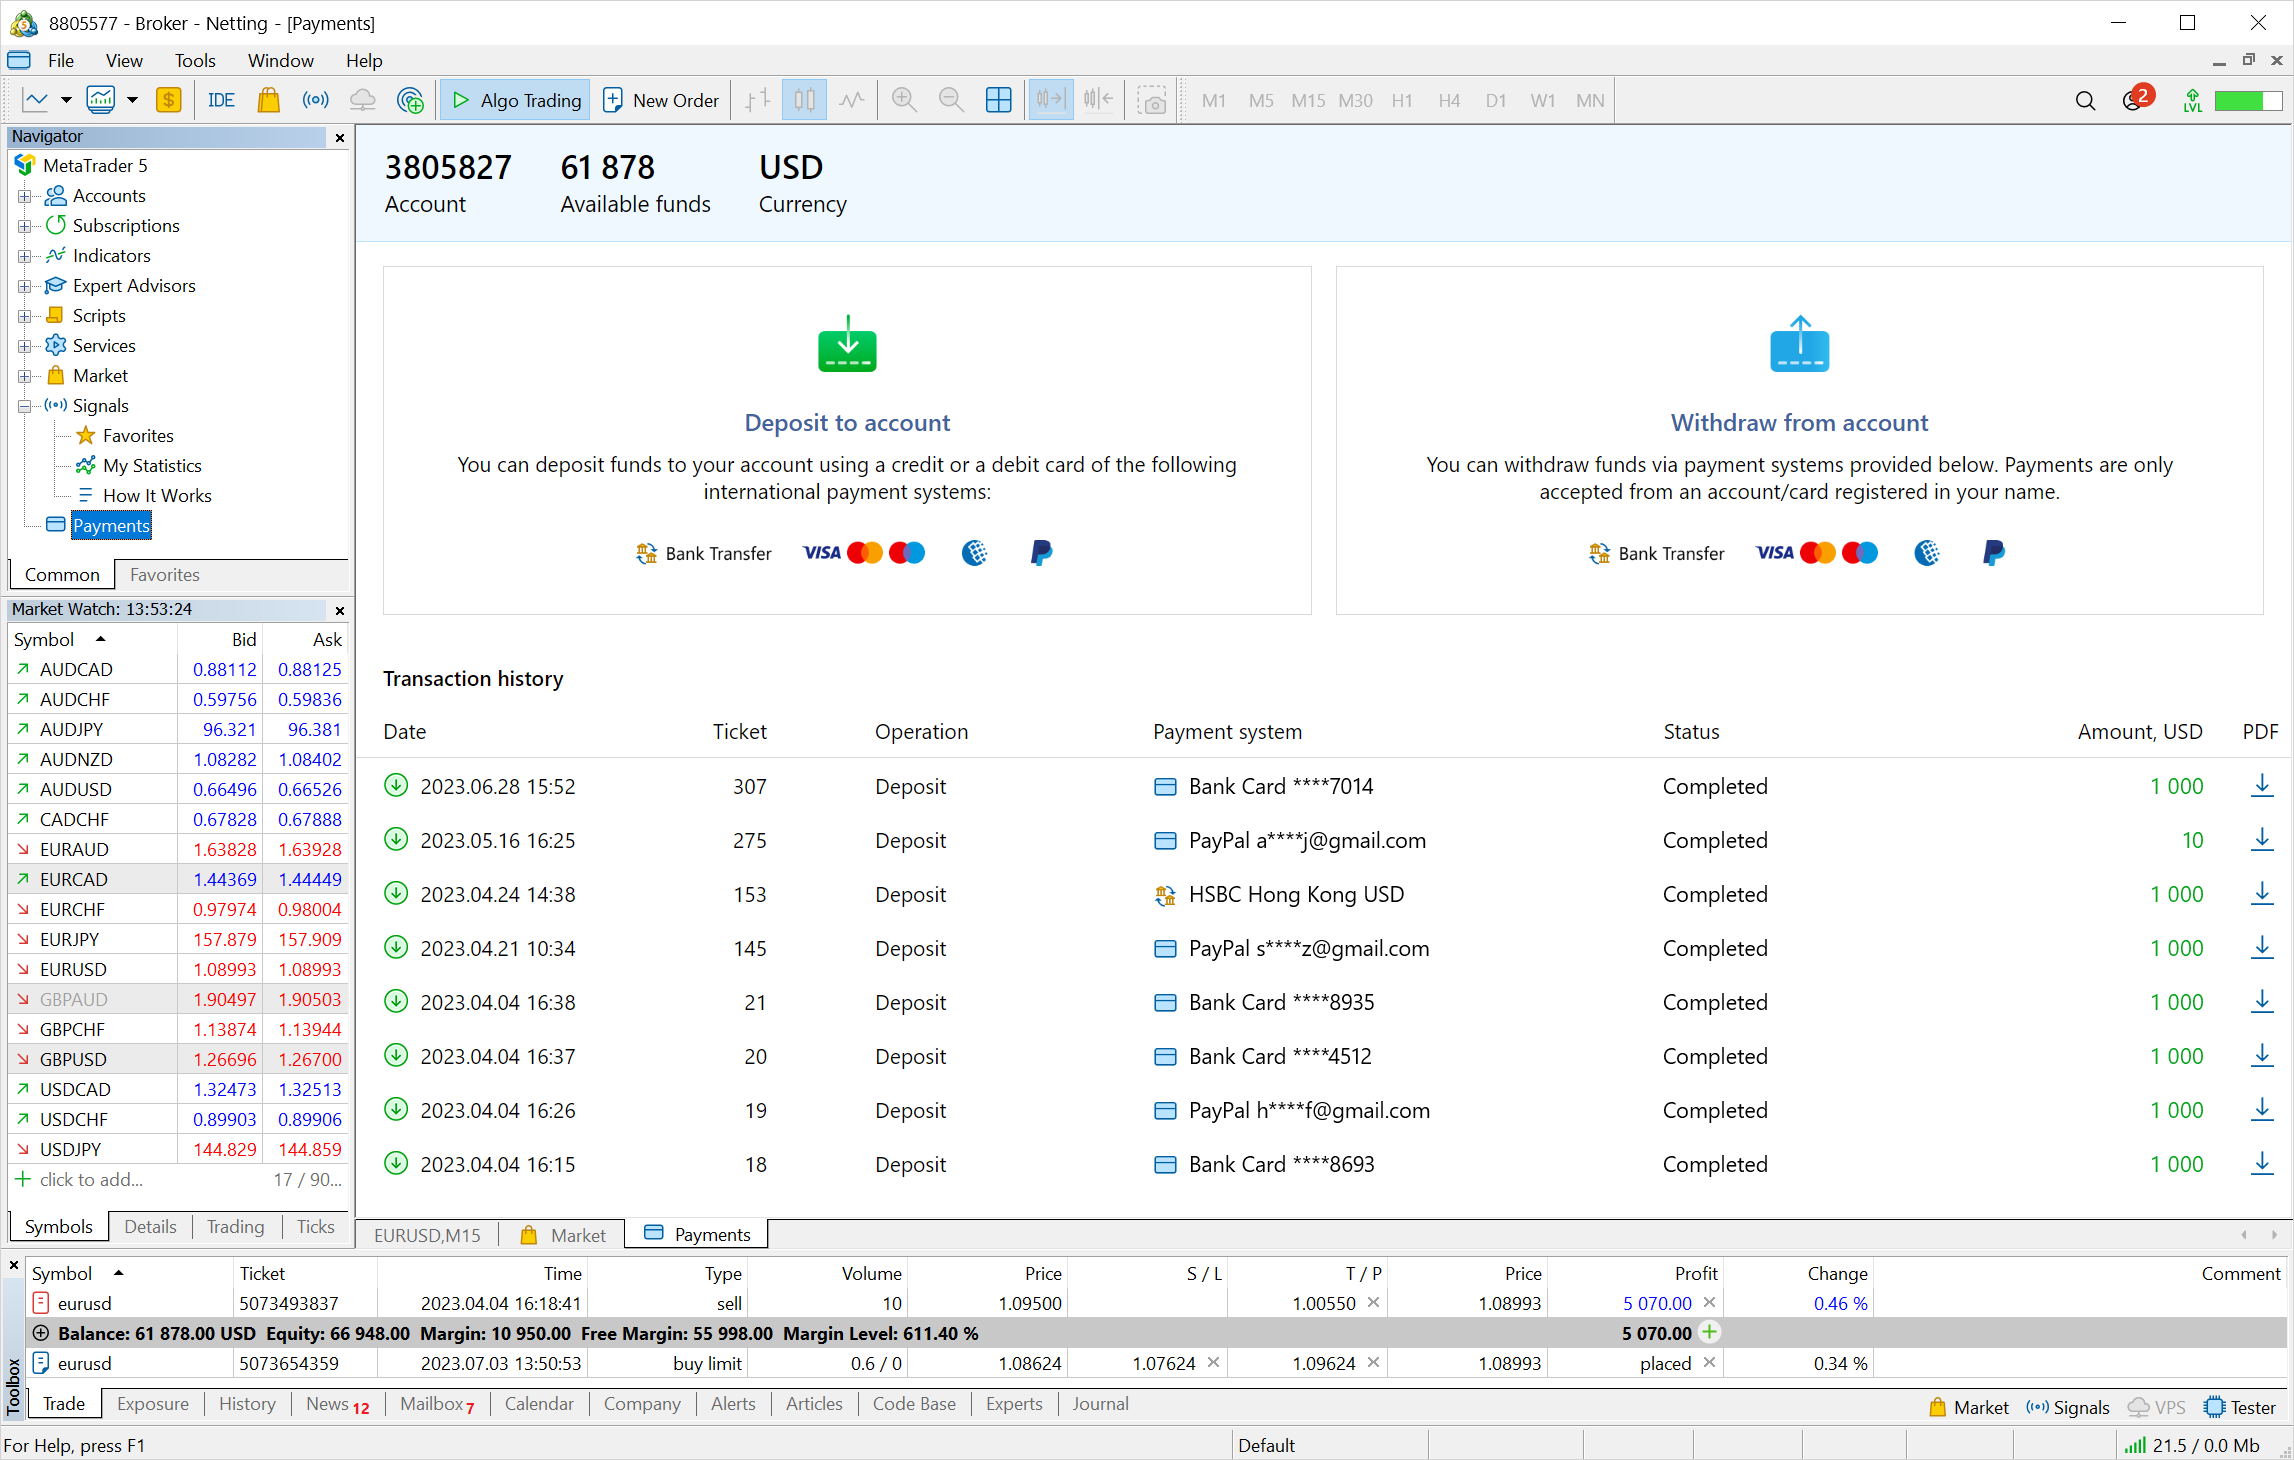Screen dimensions: 2294x1460
Task: Click the tile windows grid icon
Action: click(x=998, y=100)
